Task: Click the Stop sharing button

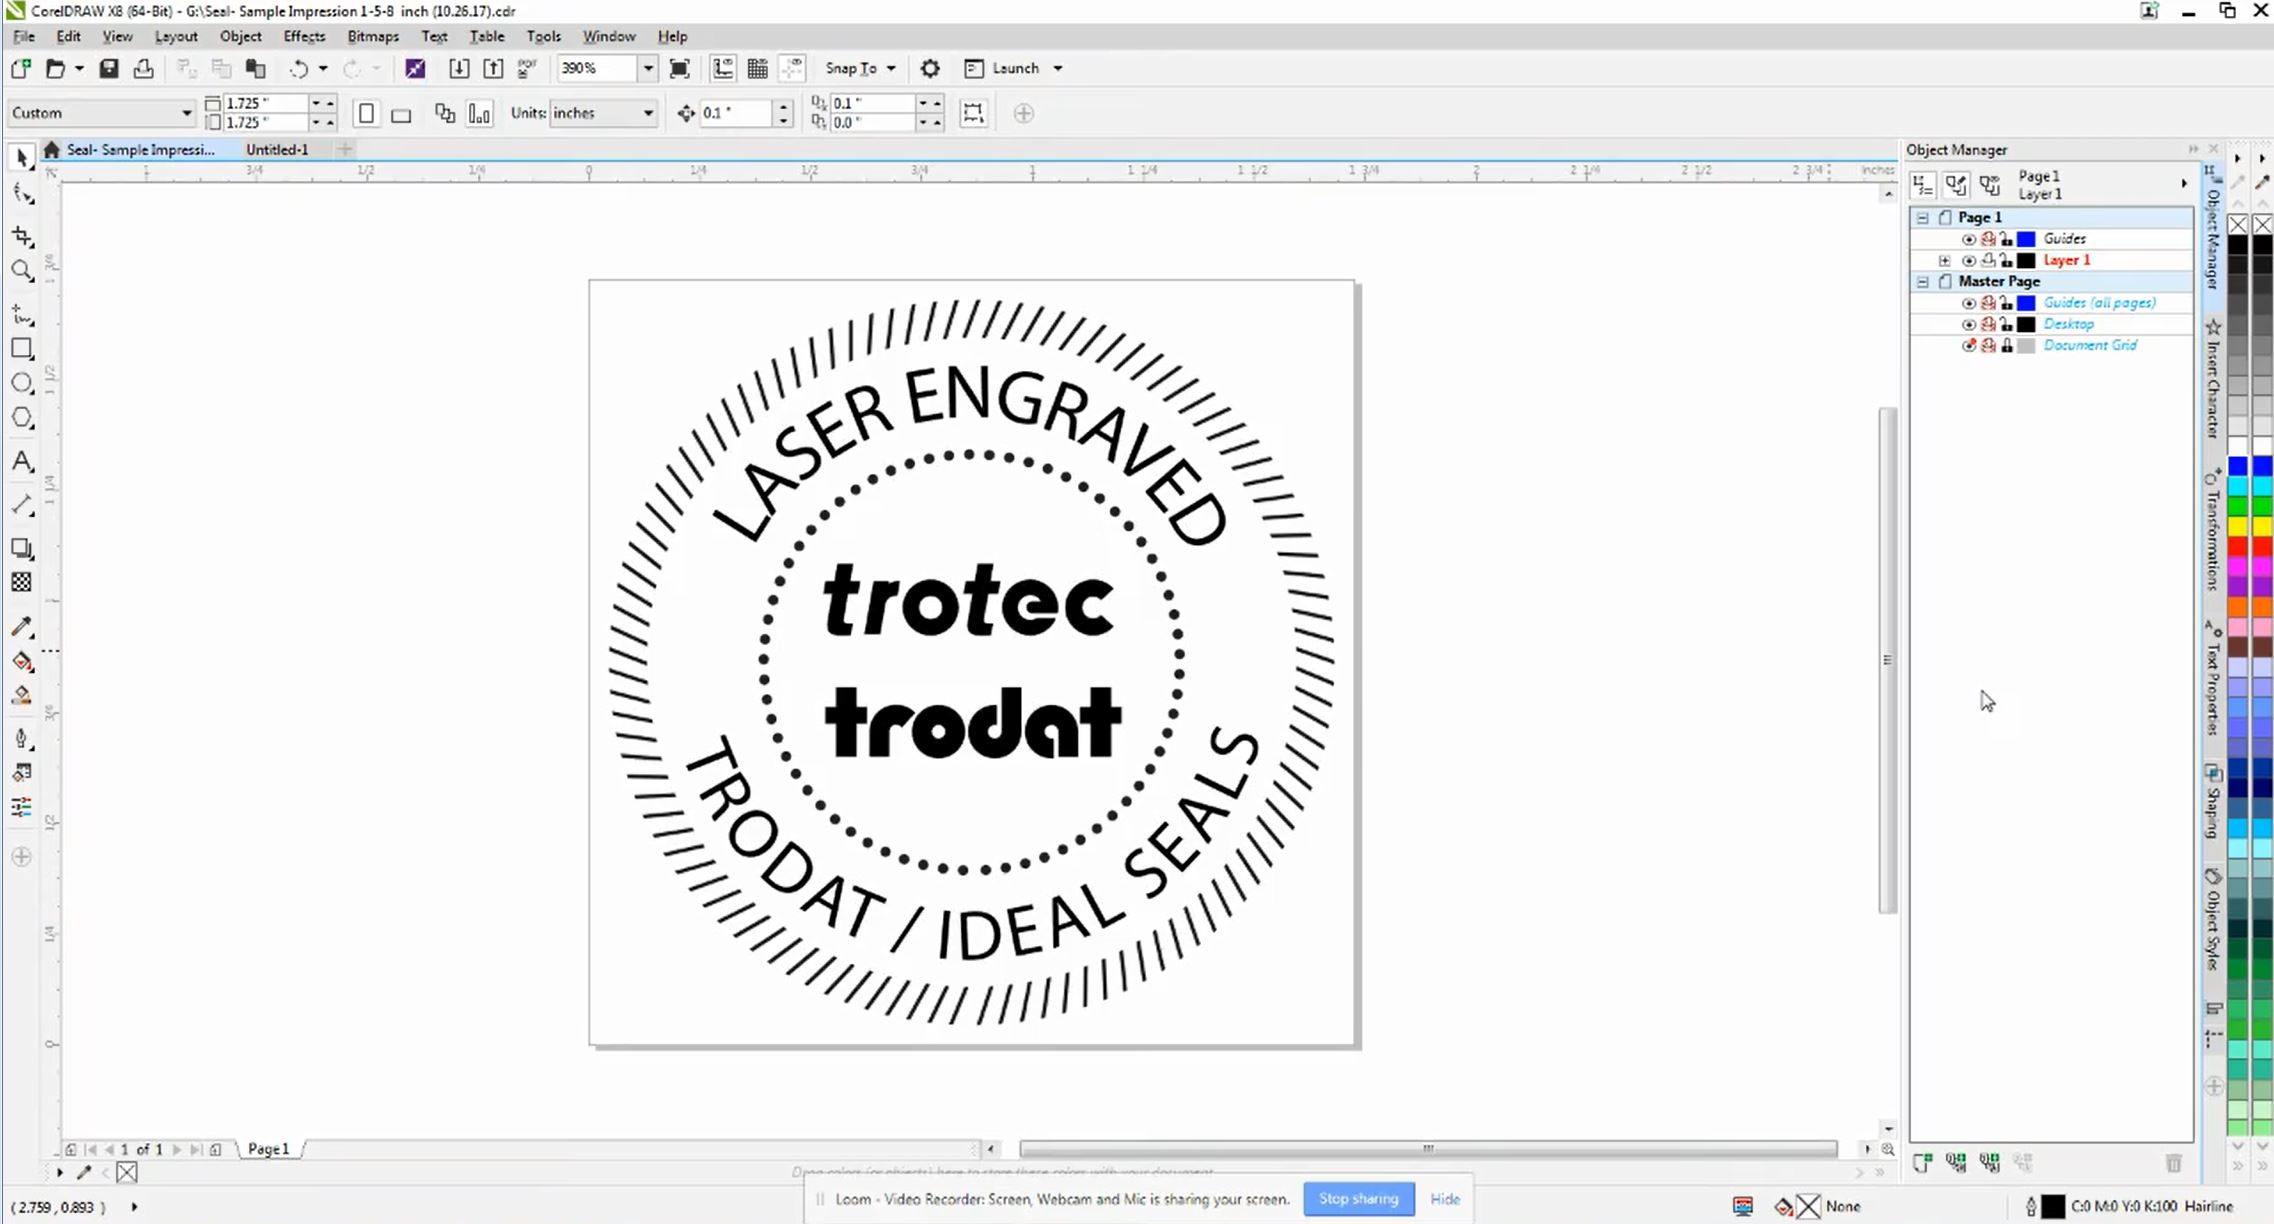Action: [x=1358, y=1198]
